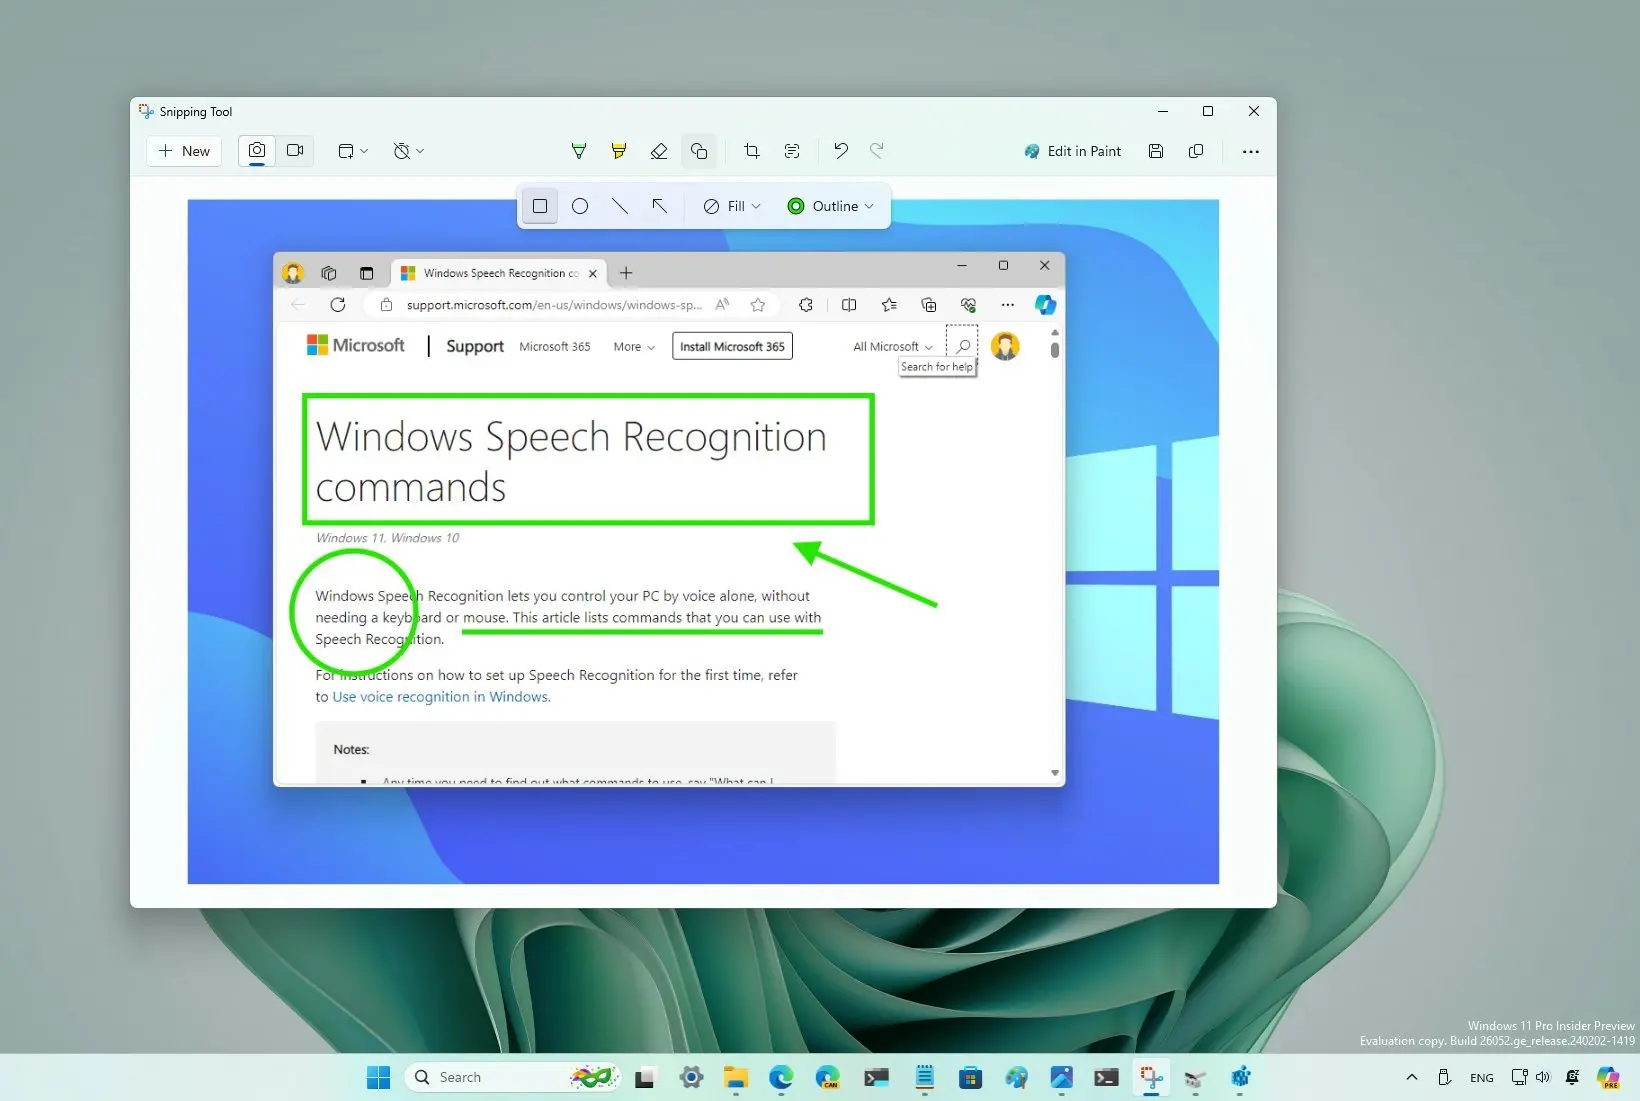Open Microsoft Store from taskbar
Viewport: 1640px width, 1101px height.
pos(970,1077)
